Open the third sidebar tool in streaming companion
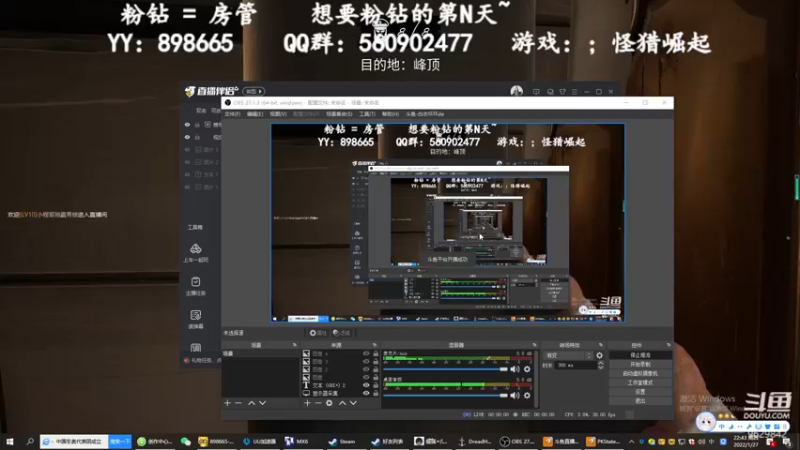800x450 pixels. tap(196, 319)
